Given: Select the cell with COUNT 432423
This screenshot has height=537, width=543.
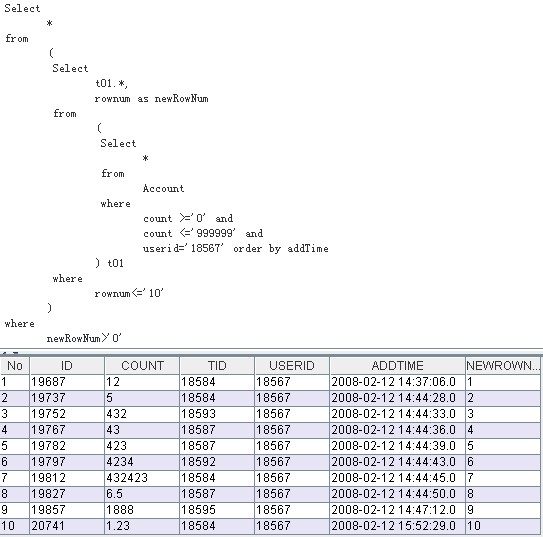Looking at the screenshot, I should coord(142,478).
